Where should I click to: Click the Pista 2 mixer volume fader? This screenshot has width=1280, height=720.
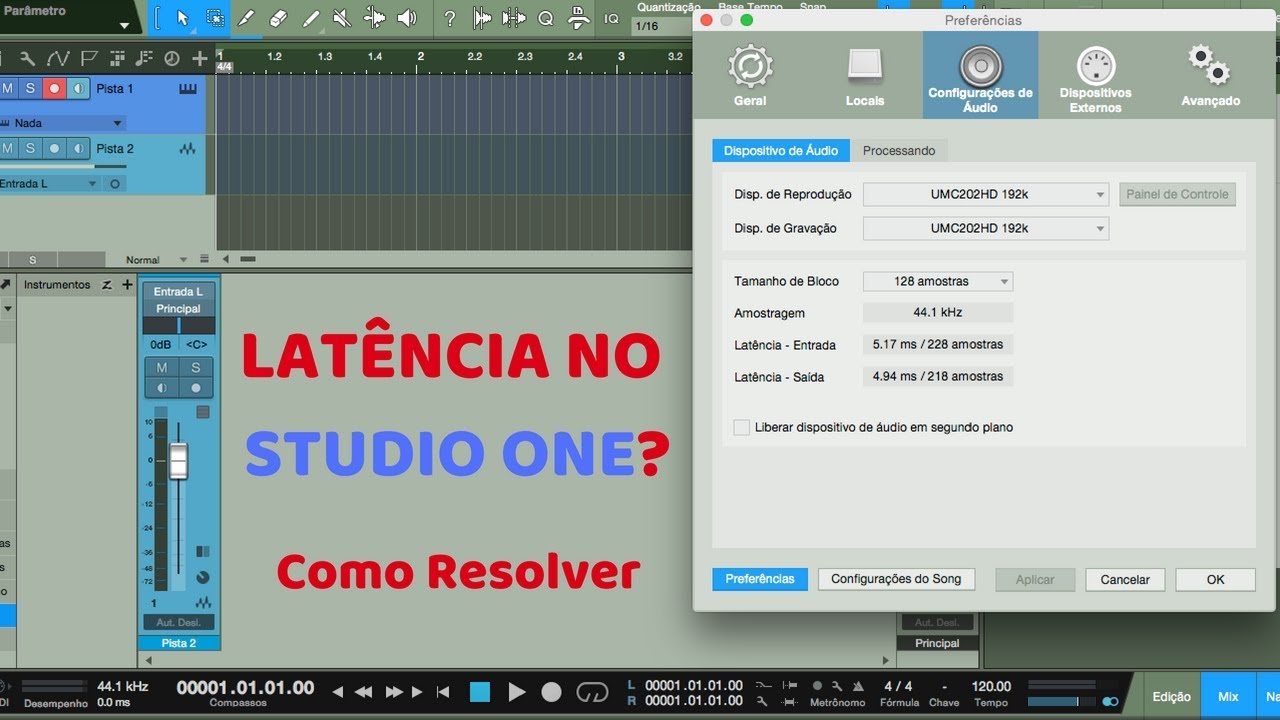click(x=178, y=461)
